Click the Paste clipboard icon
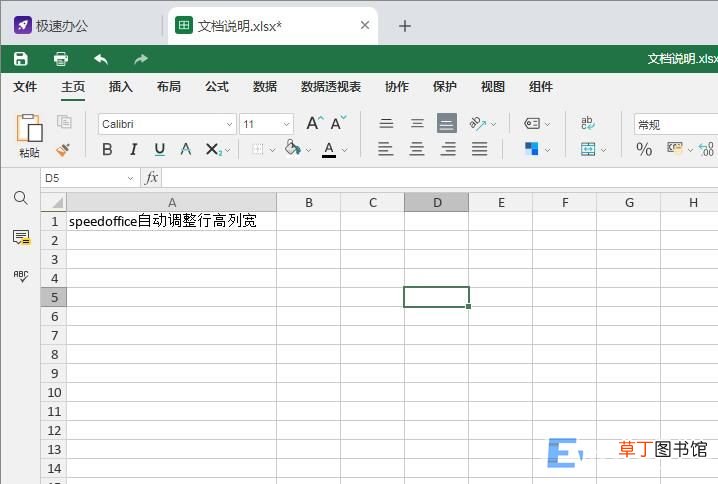 click(29, 128)
